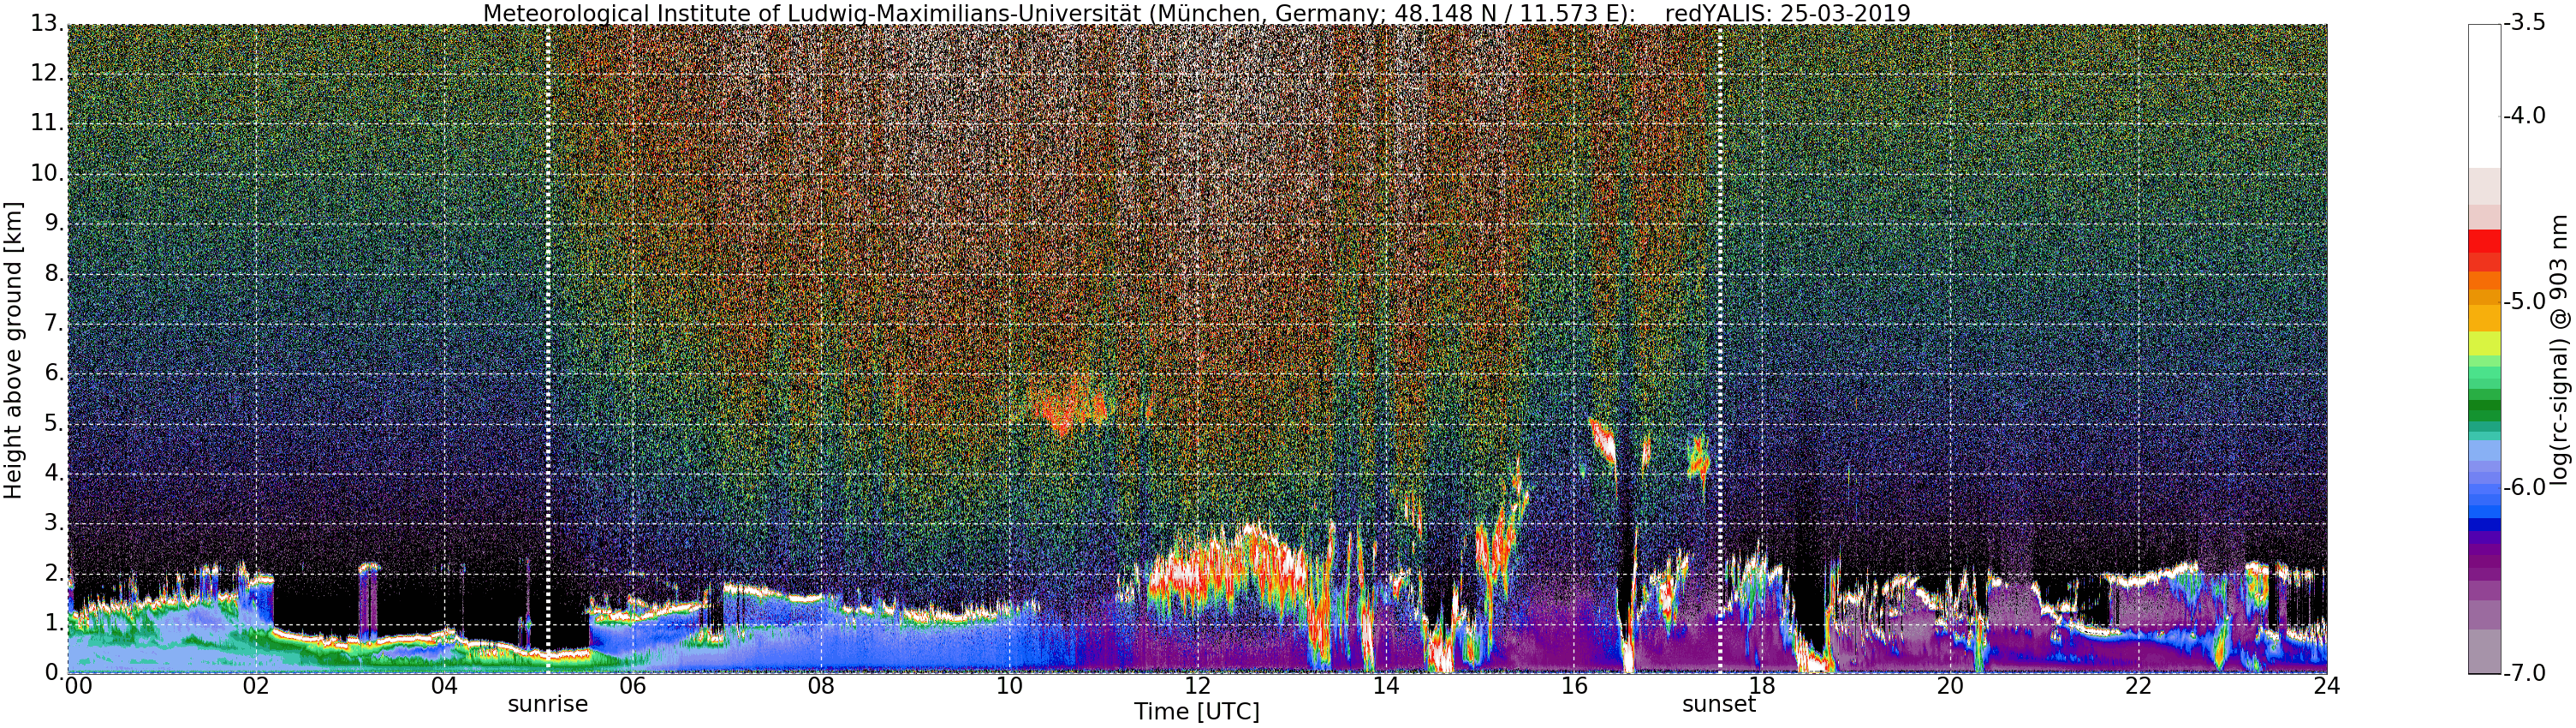Click the 'sunrise' label below the axis

(x=548, y=704)
